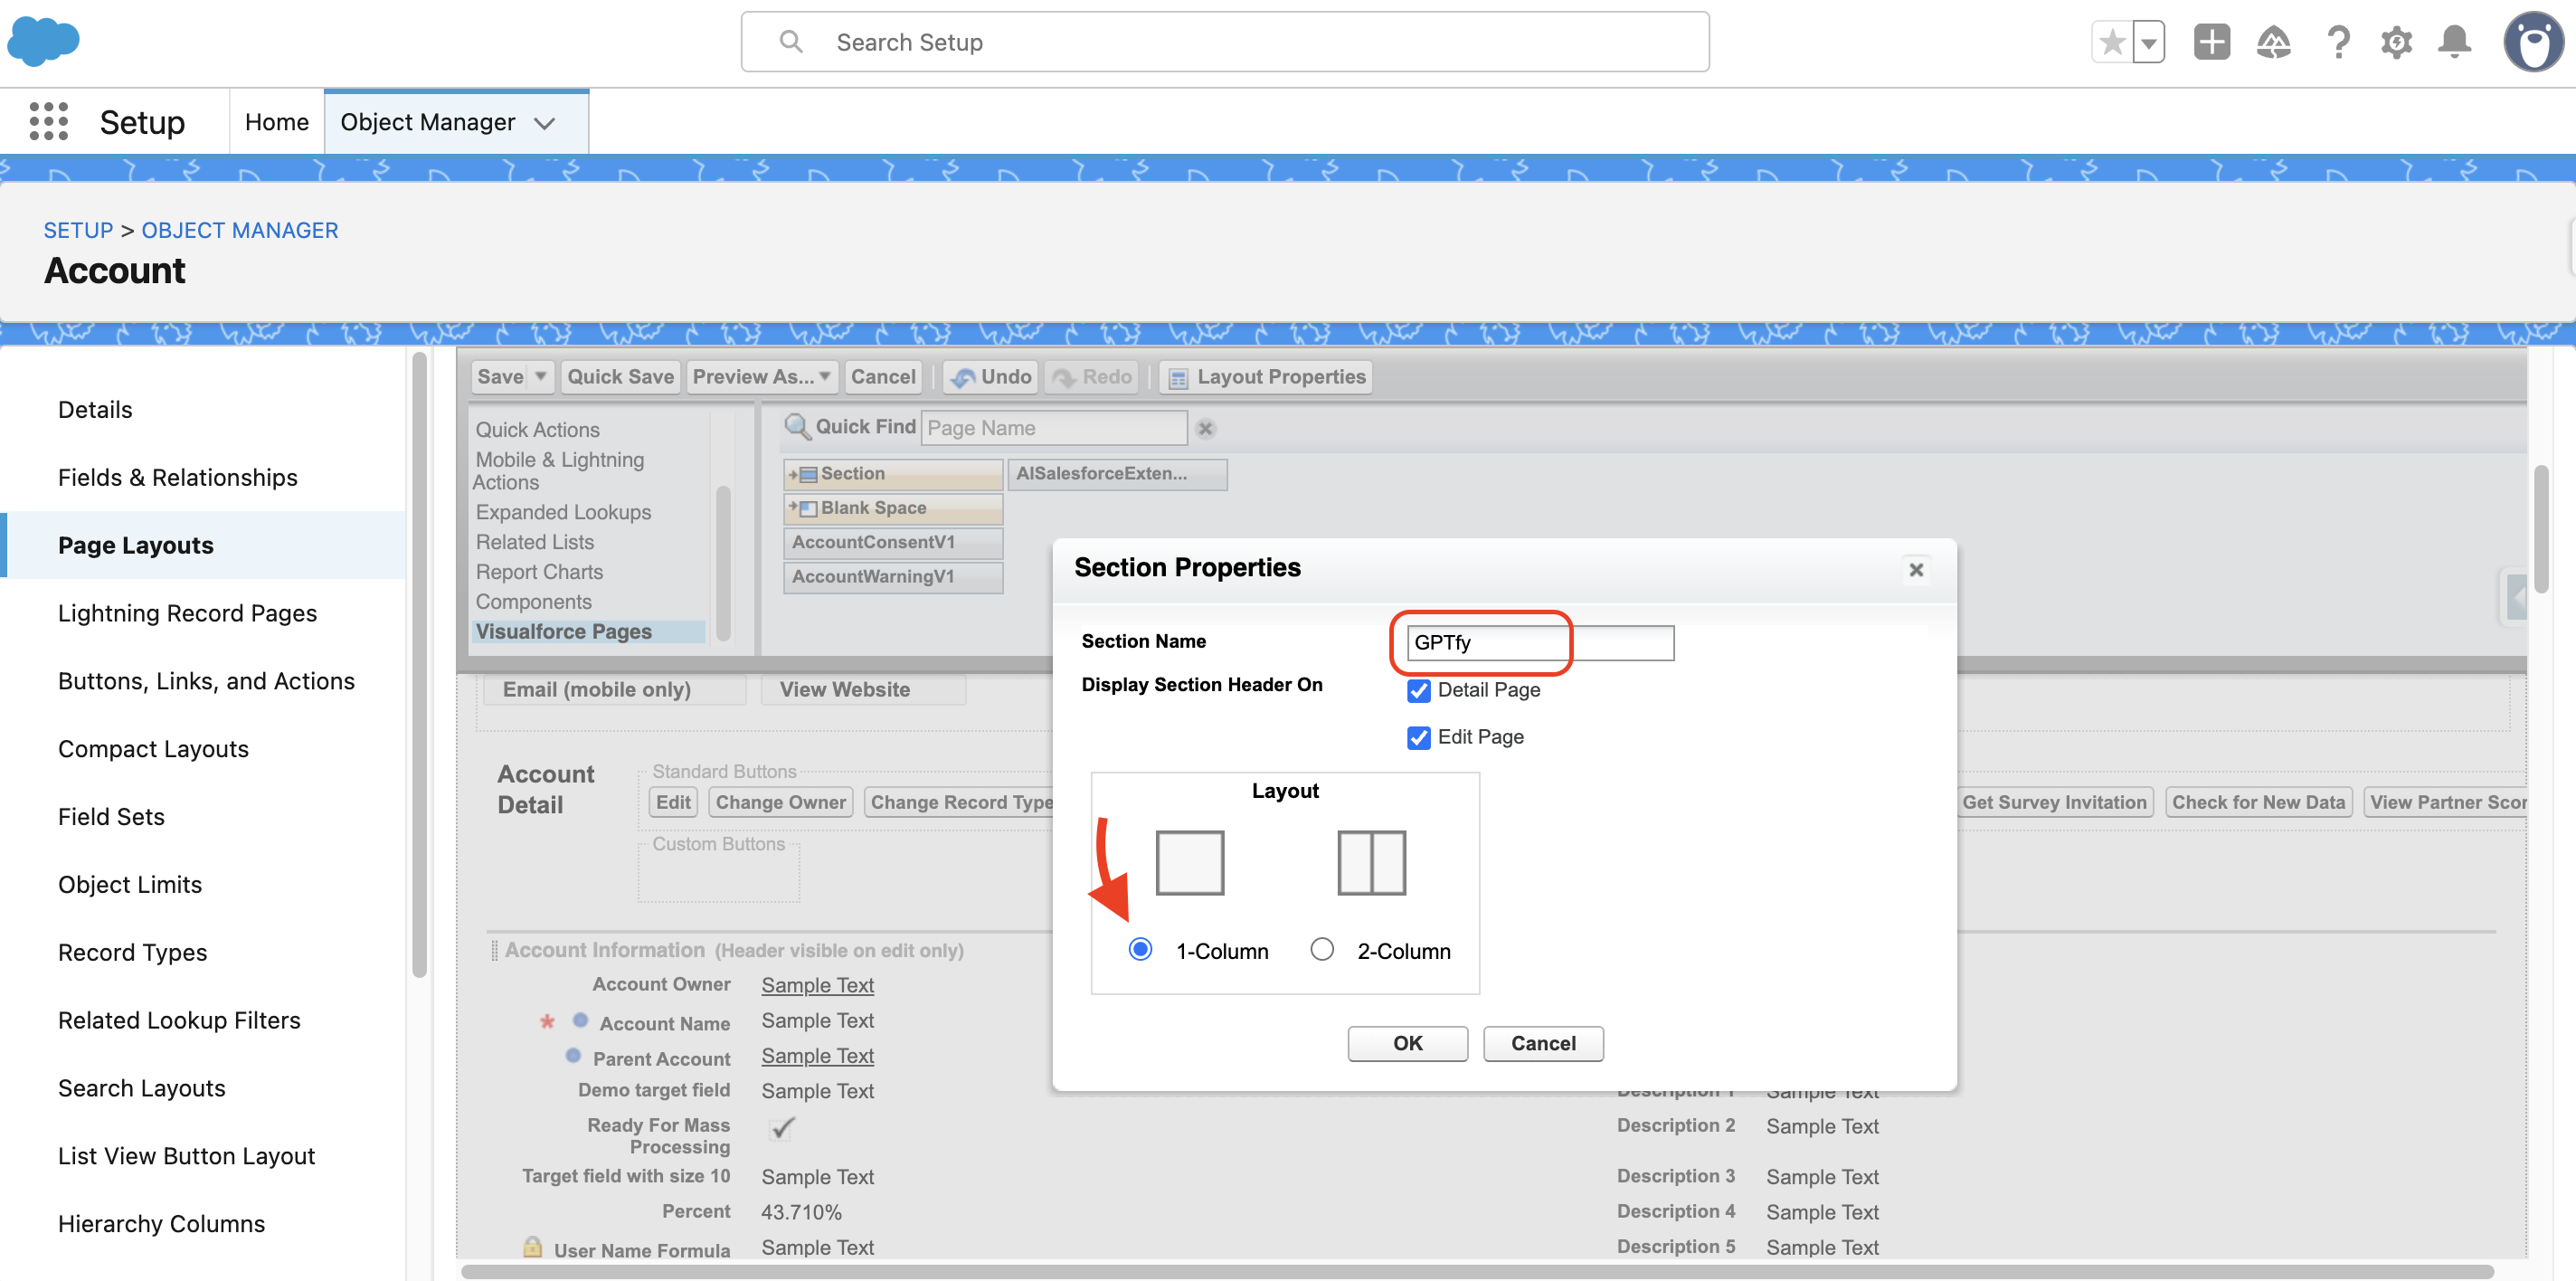Image resolution: width=2576 pixels, height=1281 pixels.
Task: Click the favorites star icon
Action: coord(2112,42)
